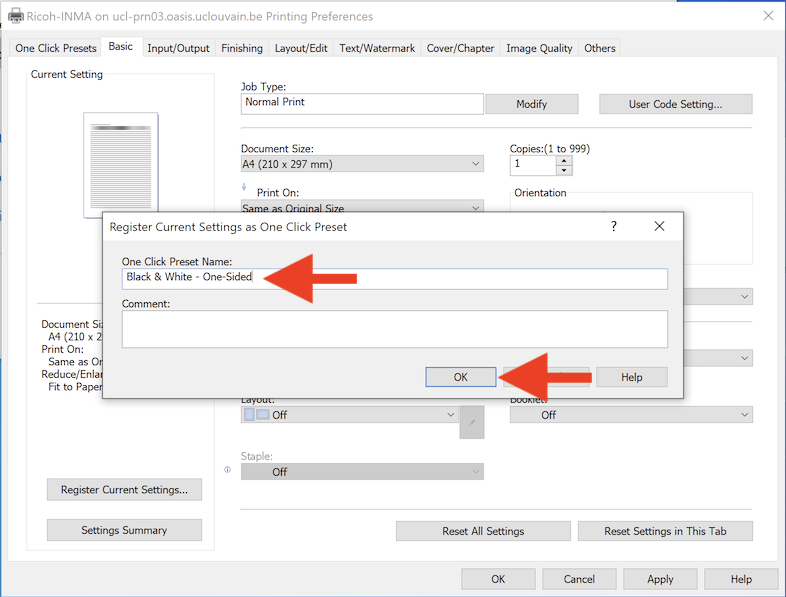Image resolution: width=786 pixels, height=597 pixels.
Task: Open the Layout Off dropdown
Action: click(x=349, y=415)
